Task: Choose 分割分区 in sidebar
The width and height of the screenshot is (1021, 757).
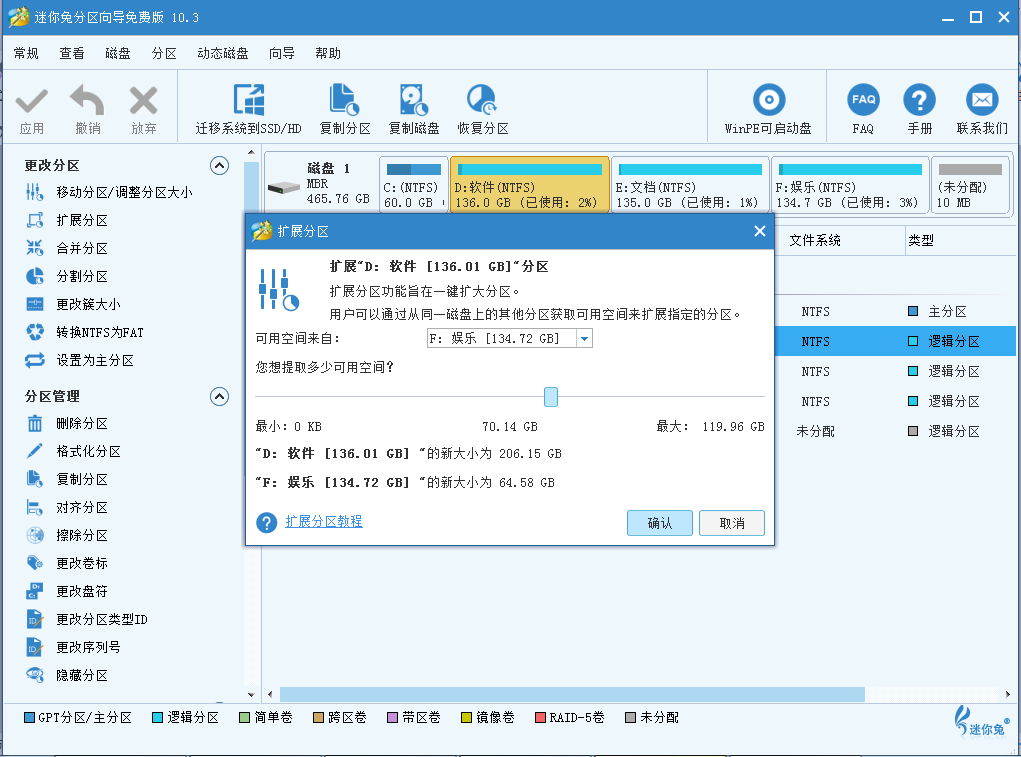Action: click(66, 276)
